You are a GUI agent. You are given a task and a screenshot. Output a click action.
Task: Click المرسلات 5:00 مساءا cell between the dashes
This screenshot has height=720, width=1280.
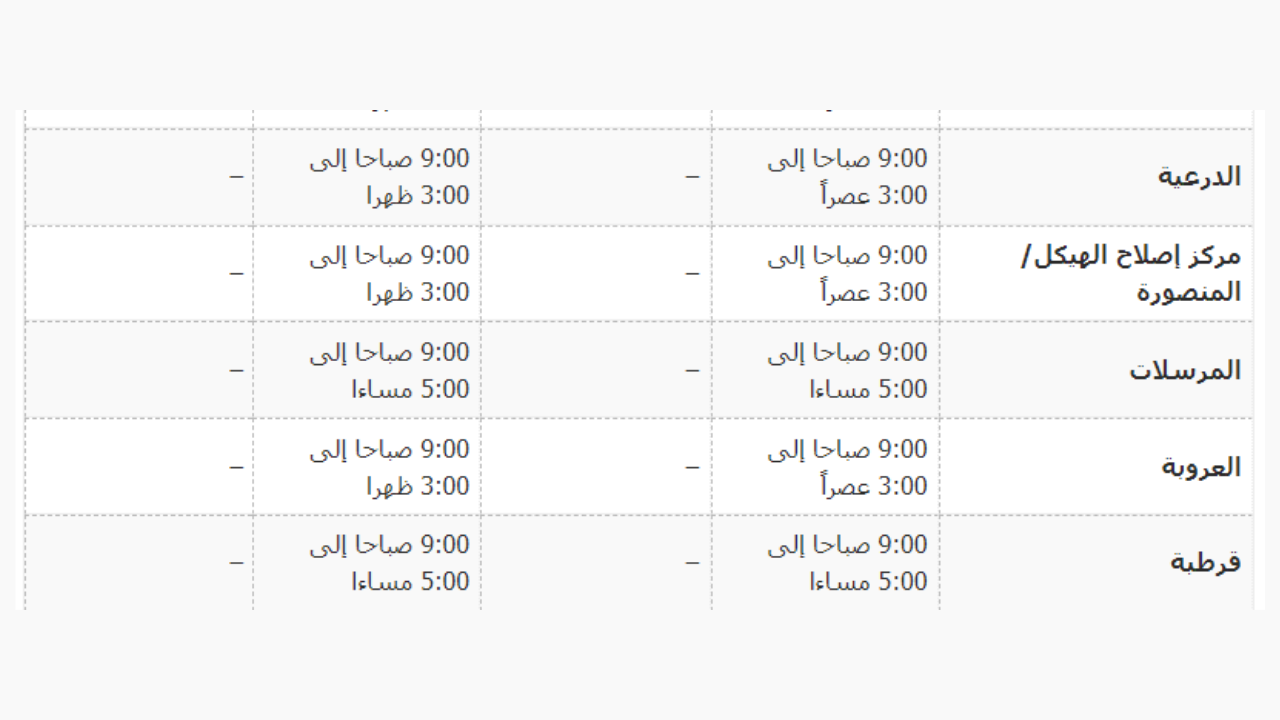pos(389,371)
